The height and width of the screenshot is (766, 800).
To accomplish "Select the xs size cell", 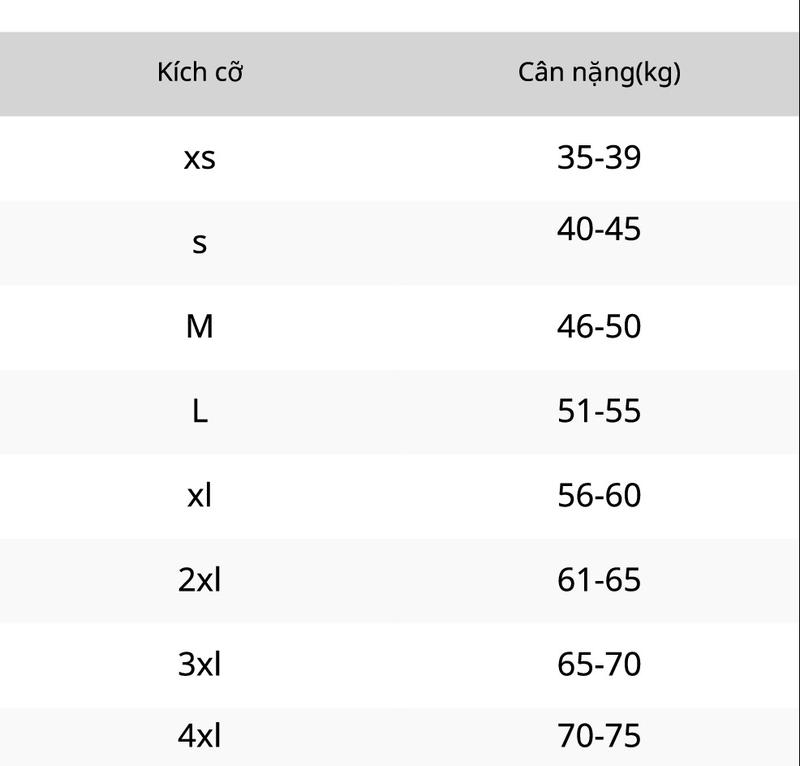I will pyautogui.click(x=199, y=158).
